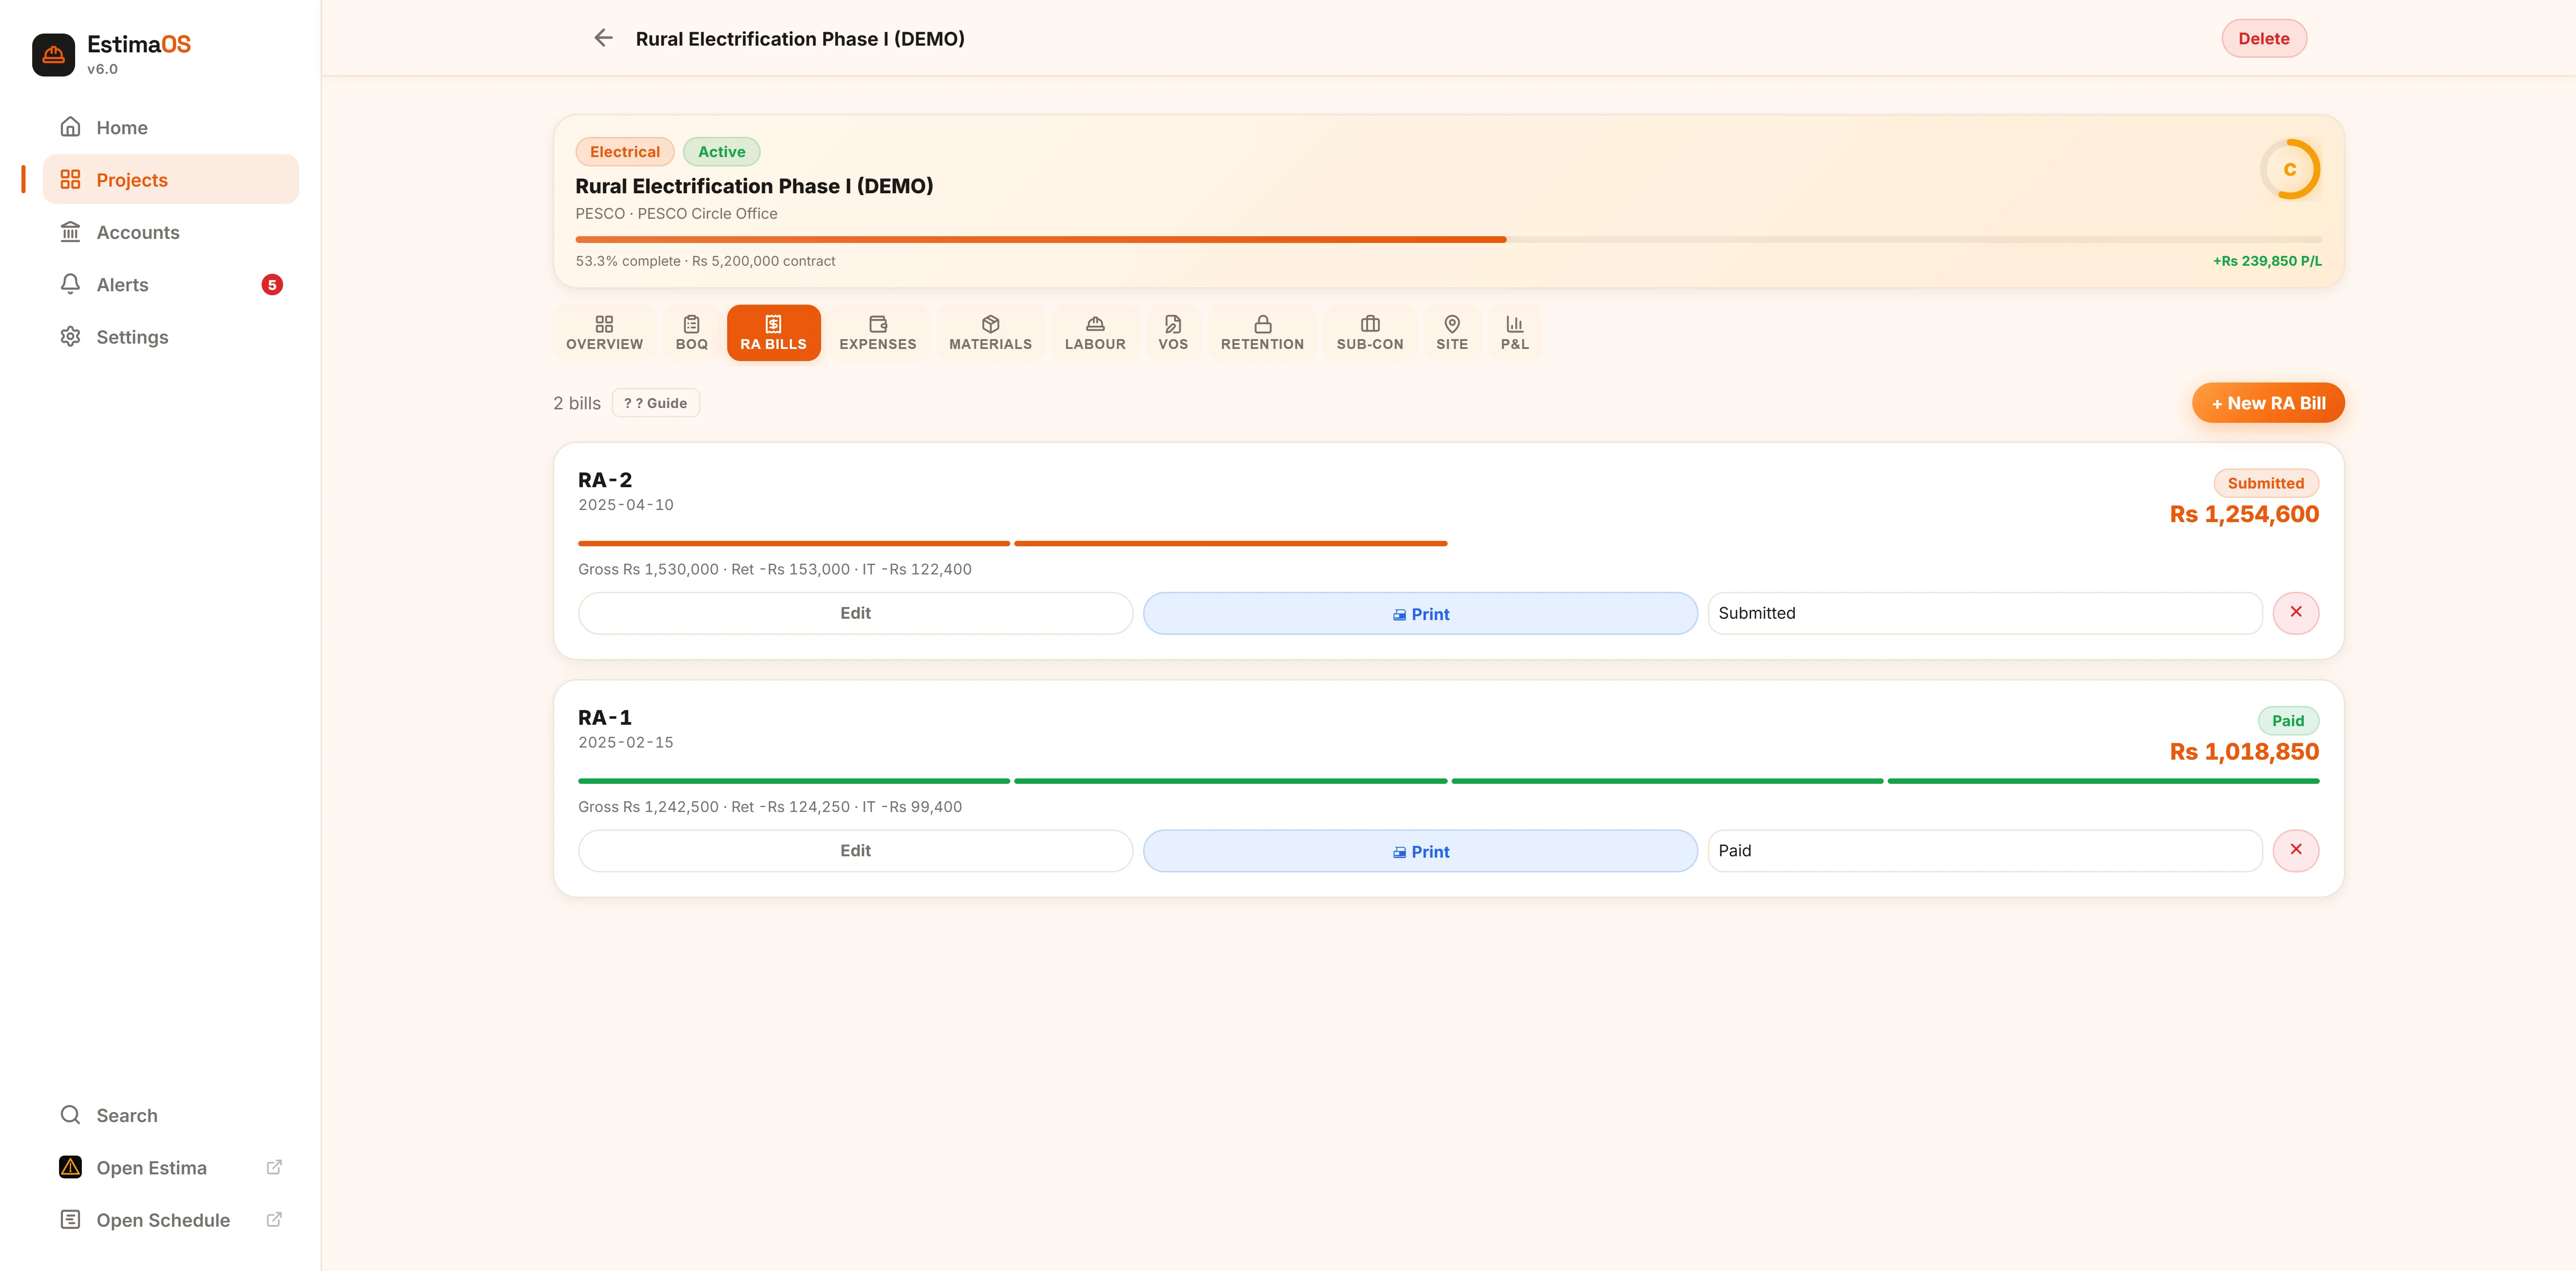Click the RA-2 date 2025-04-10

[626, 505]
